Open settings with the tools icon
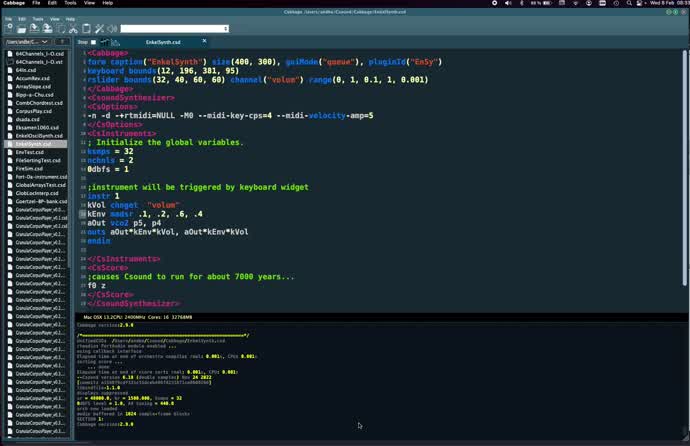This screenshot has height=446, width=690. point(99,29)
